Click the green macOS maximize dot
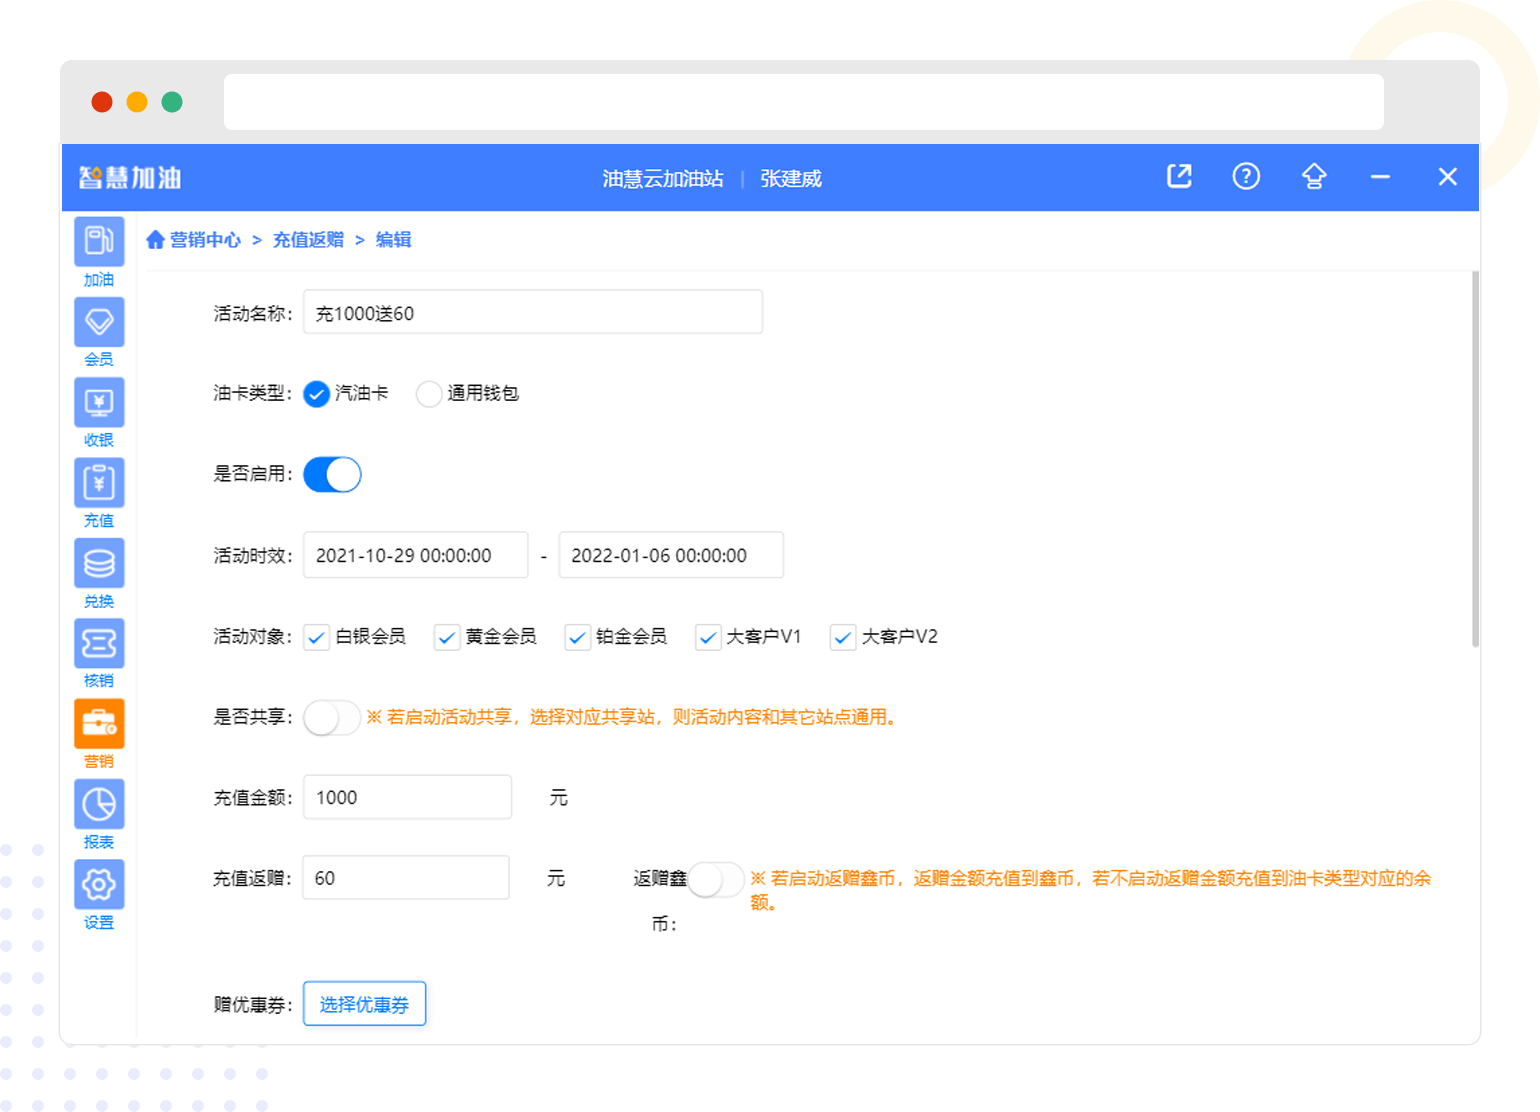The image size is (1540, 1112). [172, 102]
